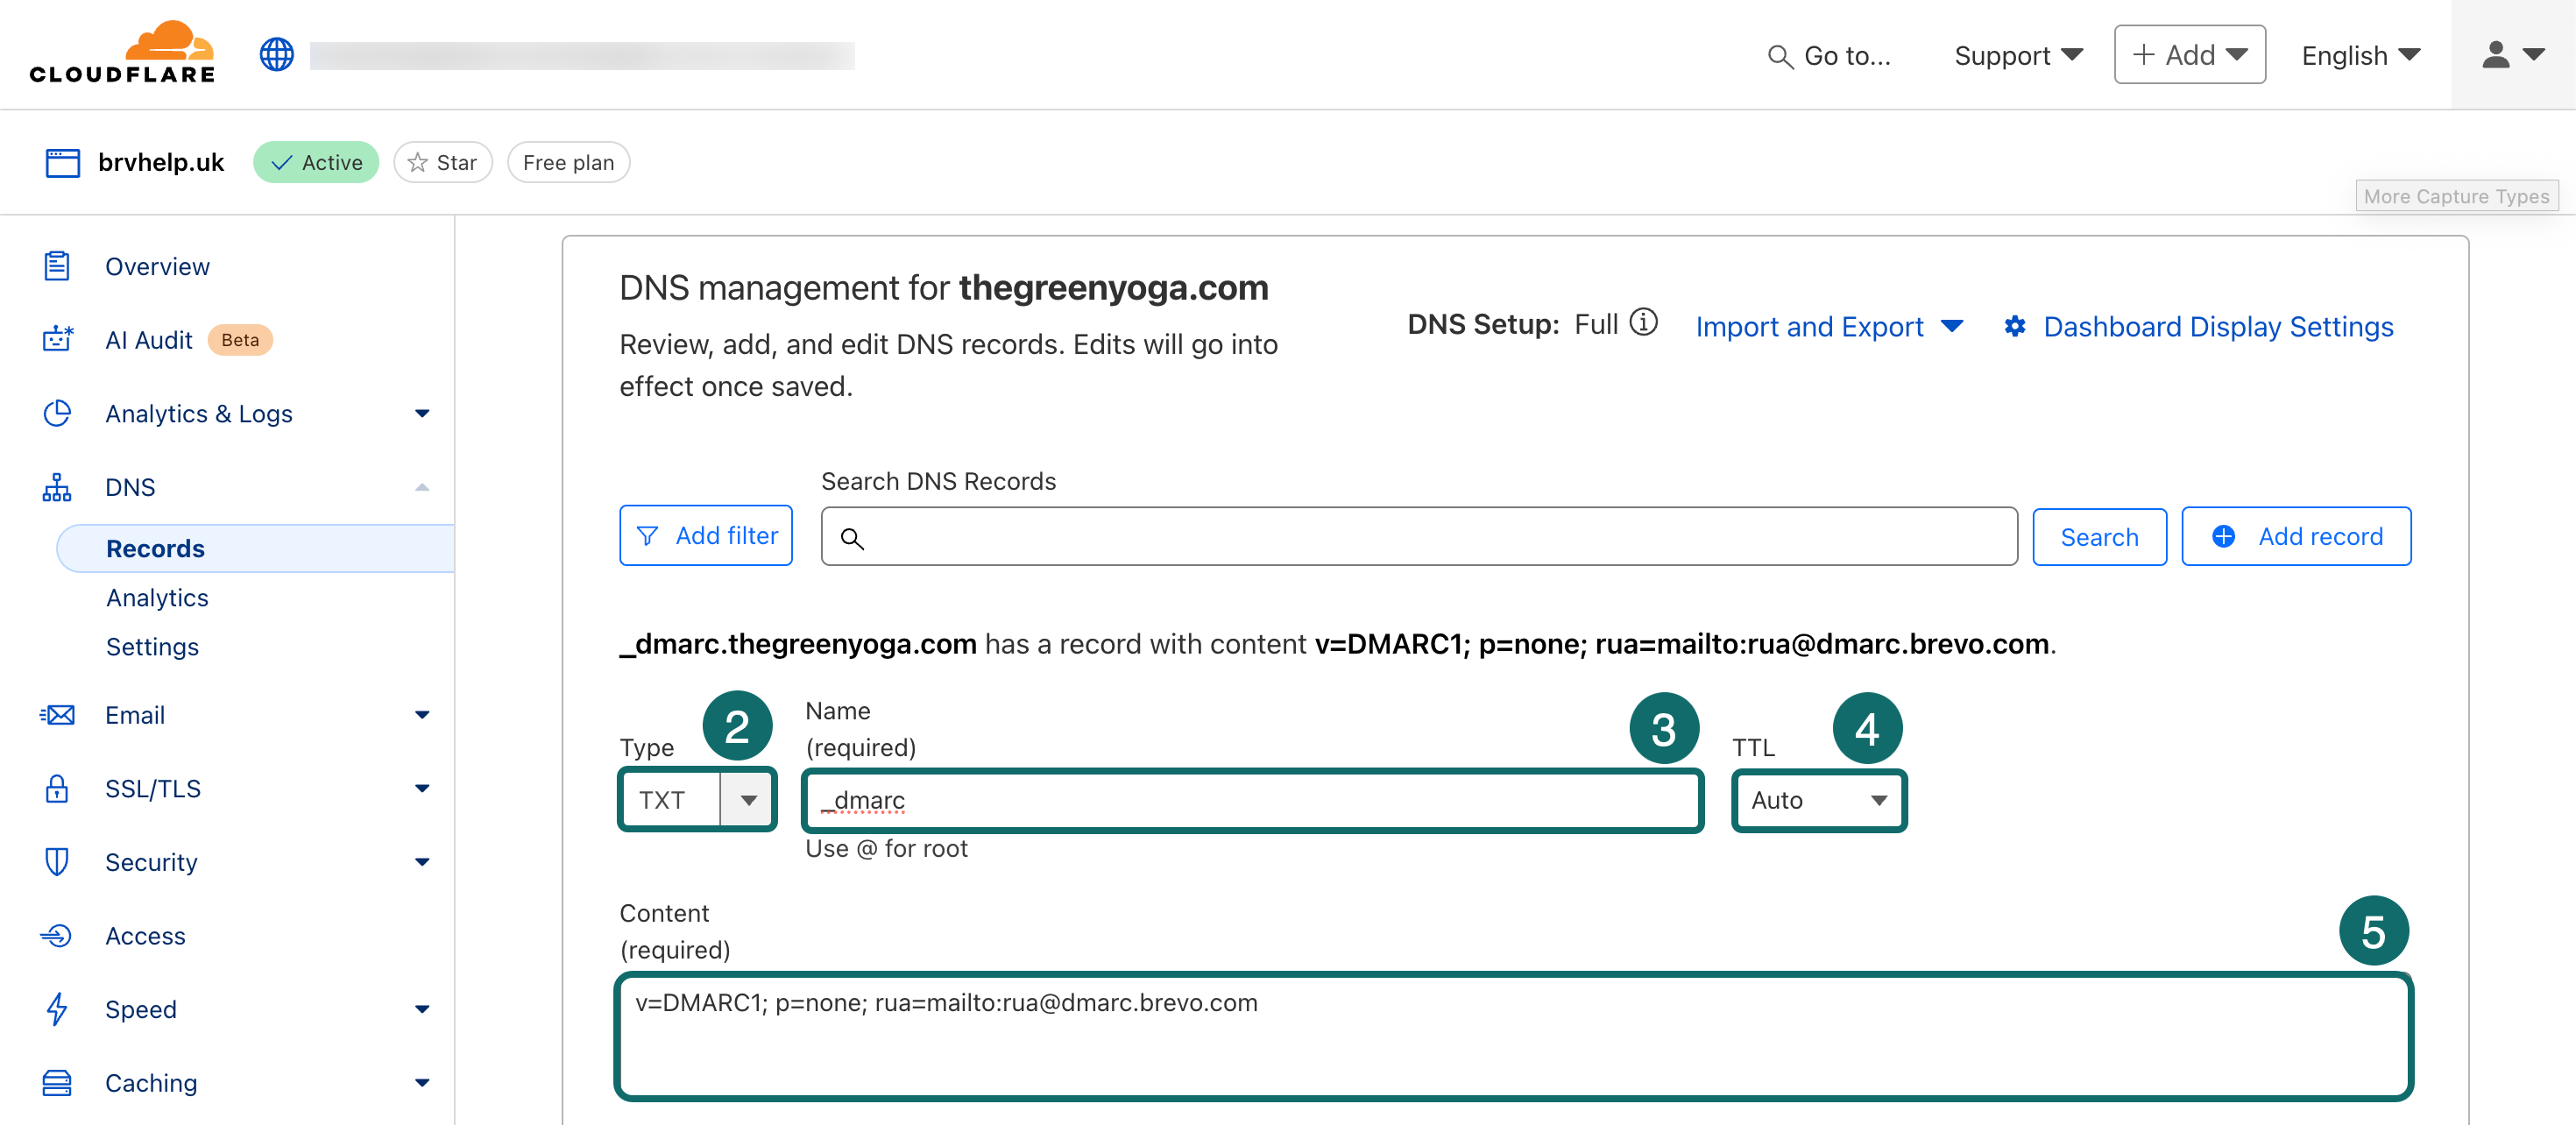Click into the Name field containing _dmarc

point(1252,800)
